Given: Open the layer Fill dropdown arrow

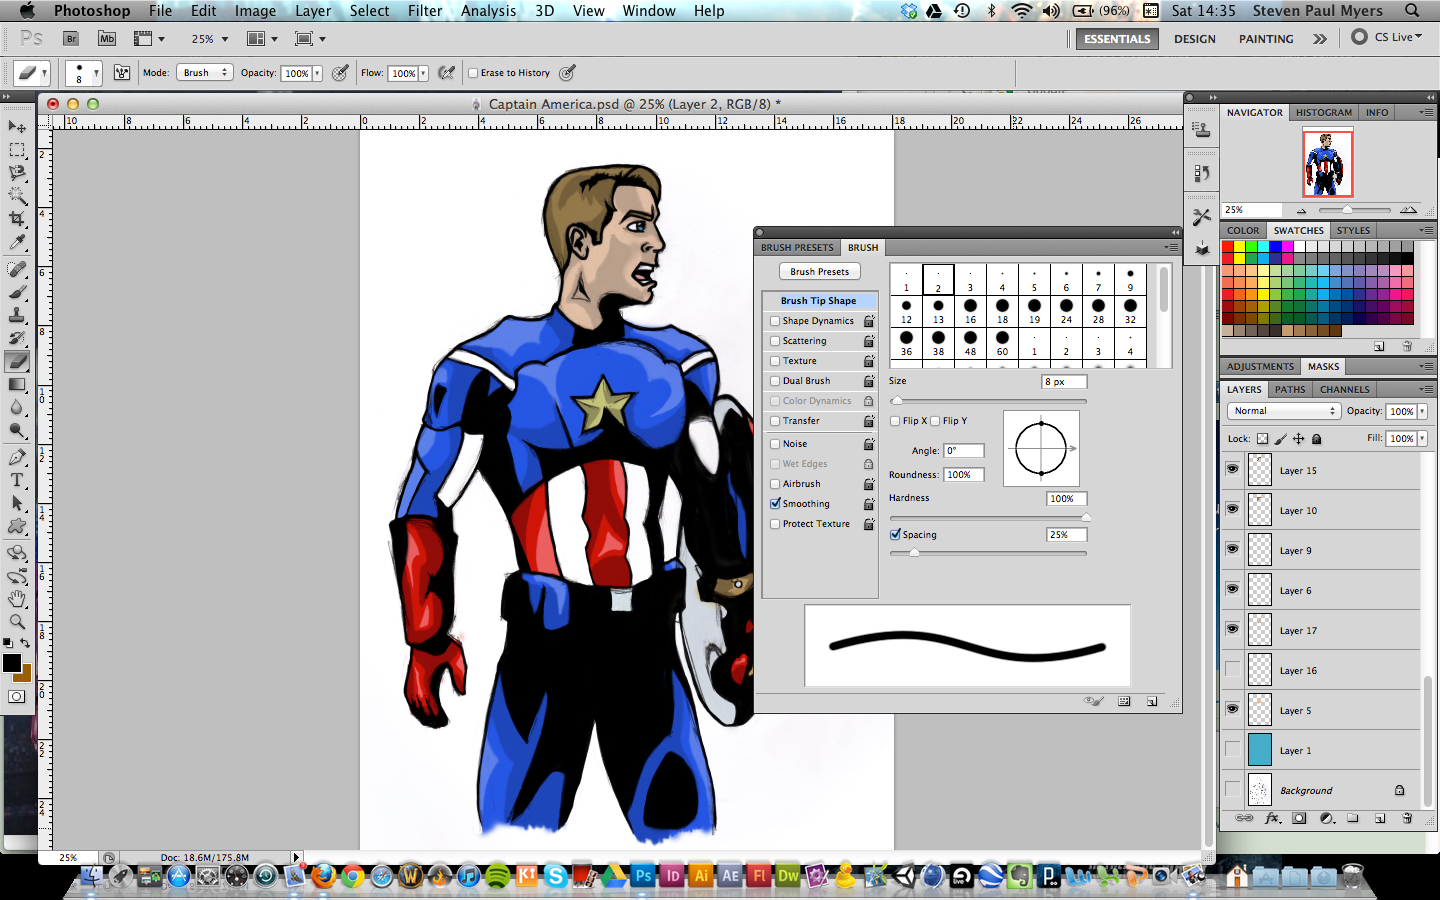Looking at the screenshot, I should click(x=1422, y=438).
